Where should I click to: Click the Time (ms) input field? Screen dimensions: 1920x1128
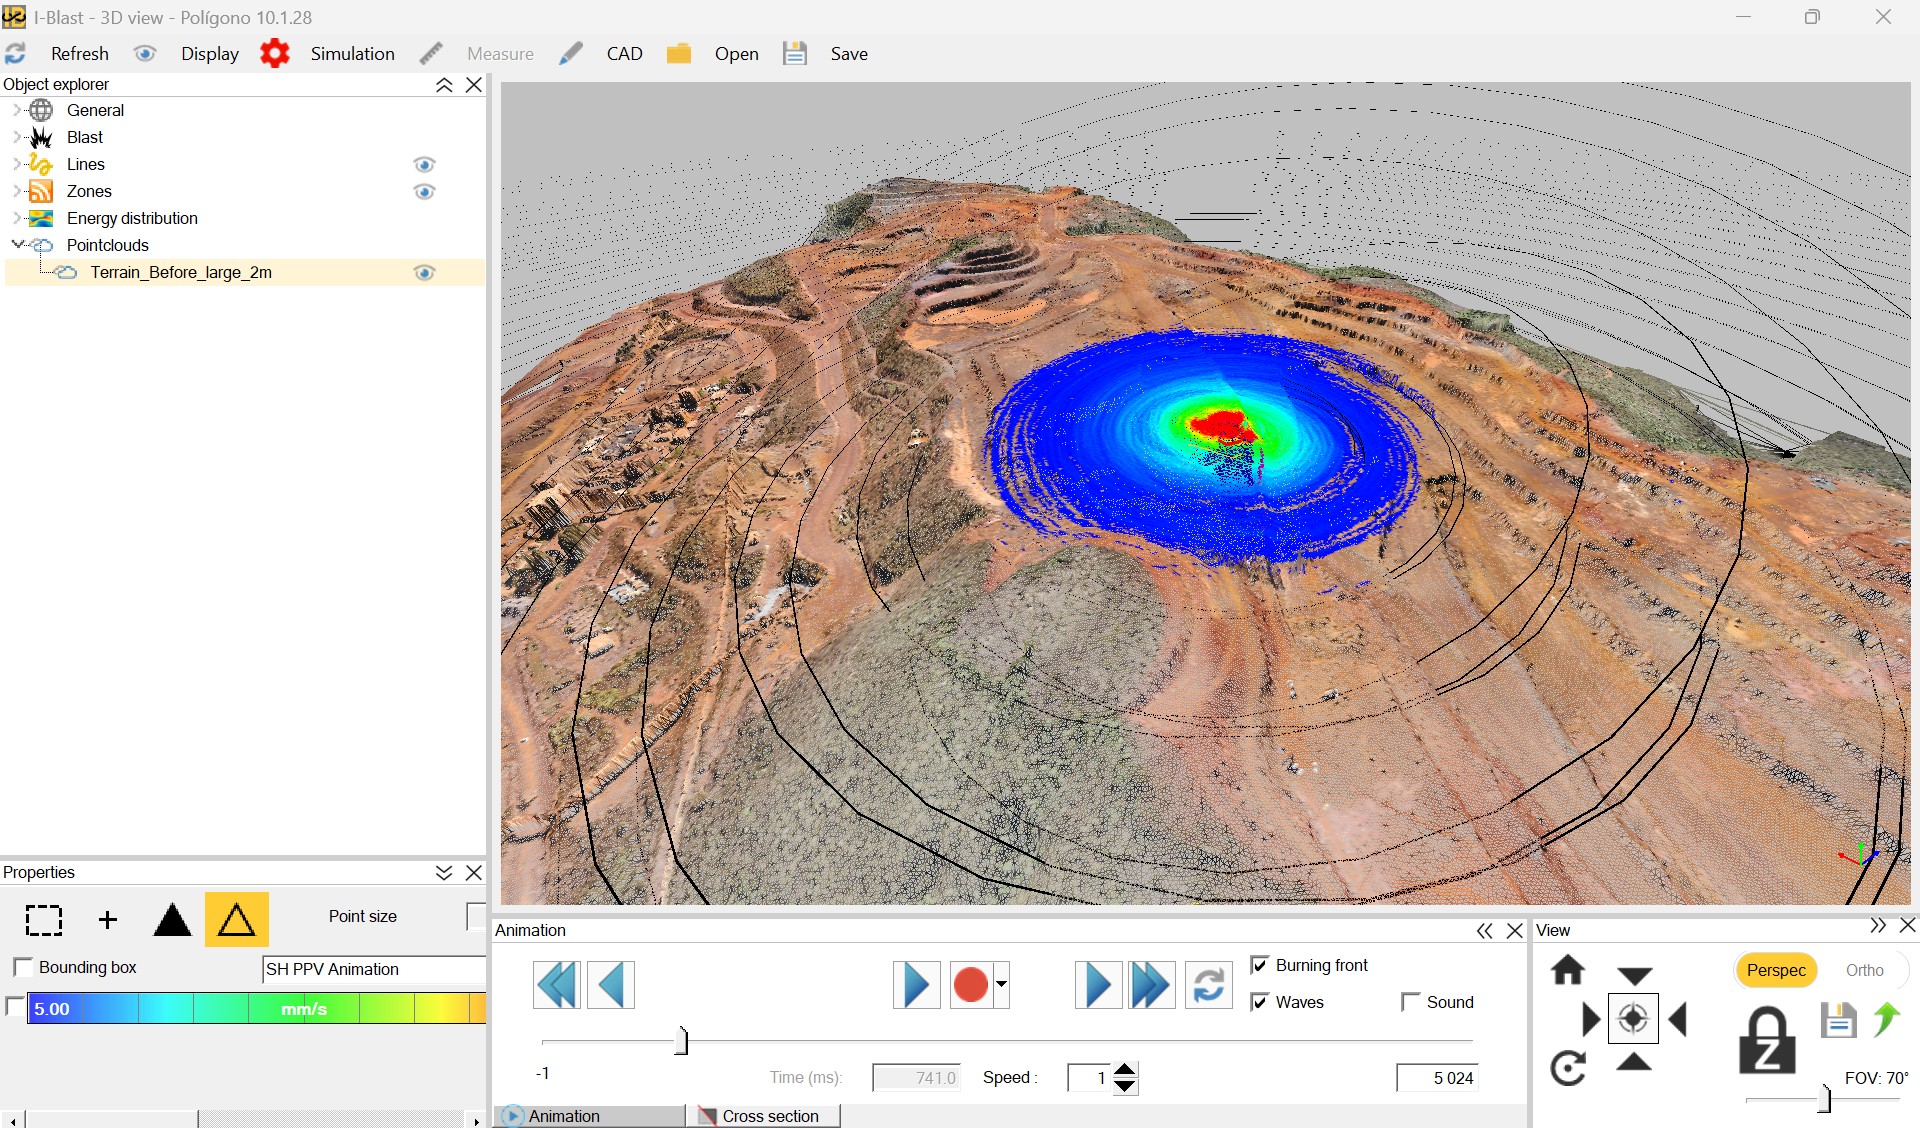click(916, 1077)
